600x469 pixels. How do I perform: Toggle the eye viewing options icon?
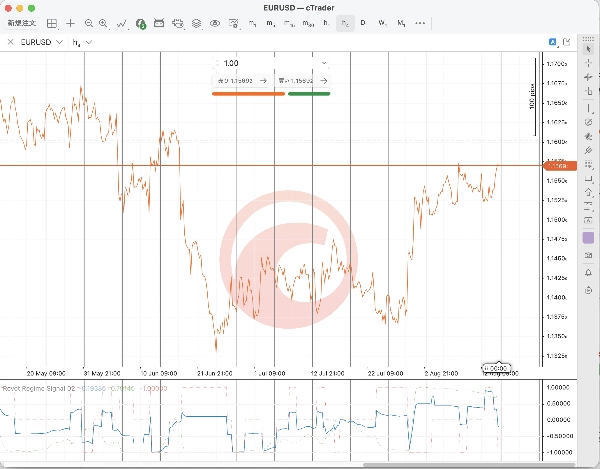click(215, 23)
